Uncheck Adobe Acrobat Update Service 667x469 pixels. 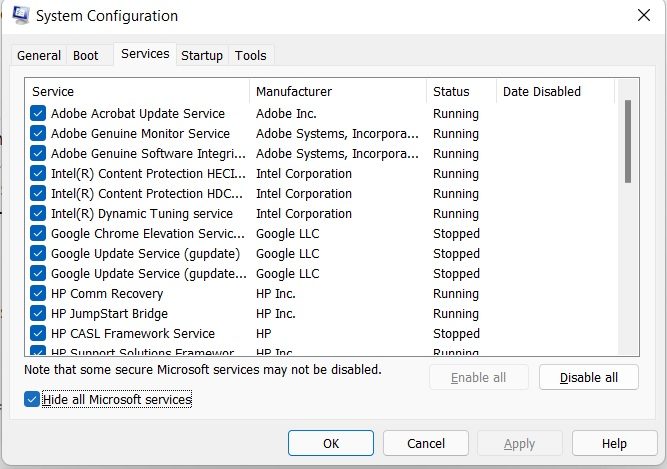point(38,114)
